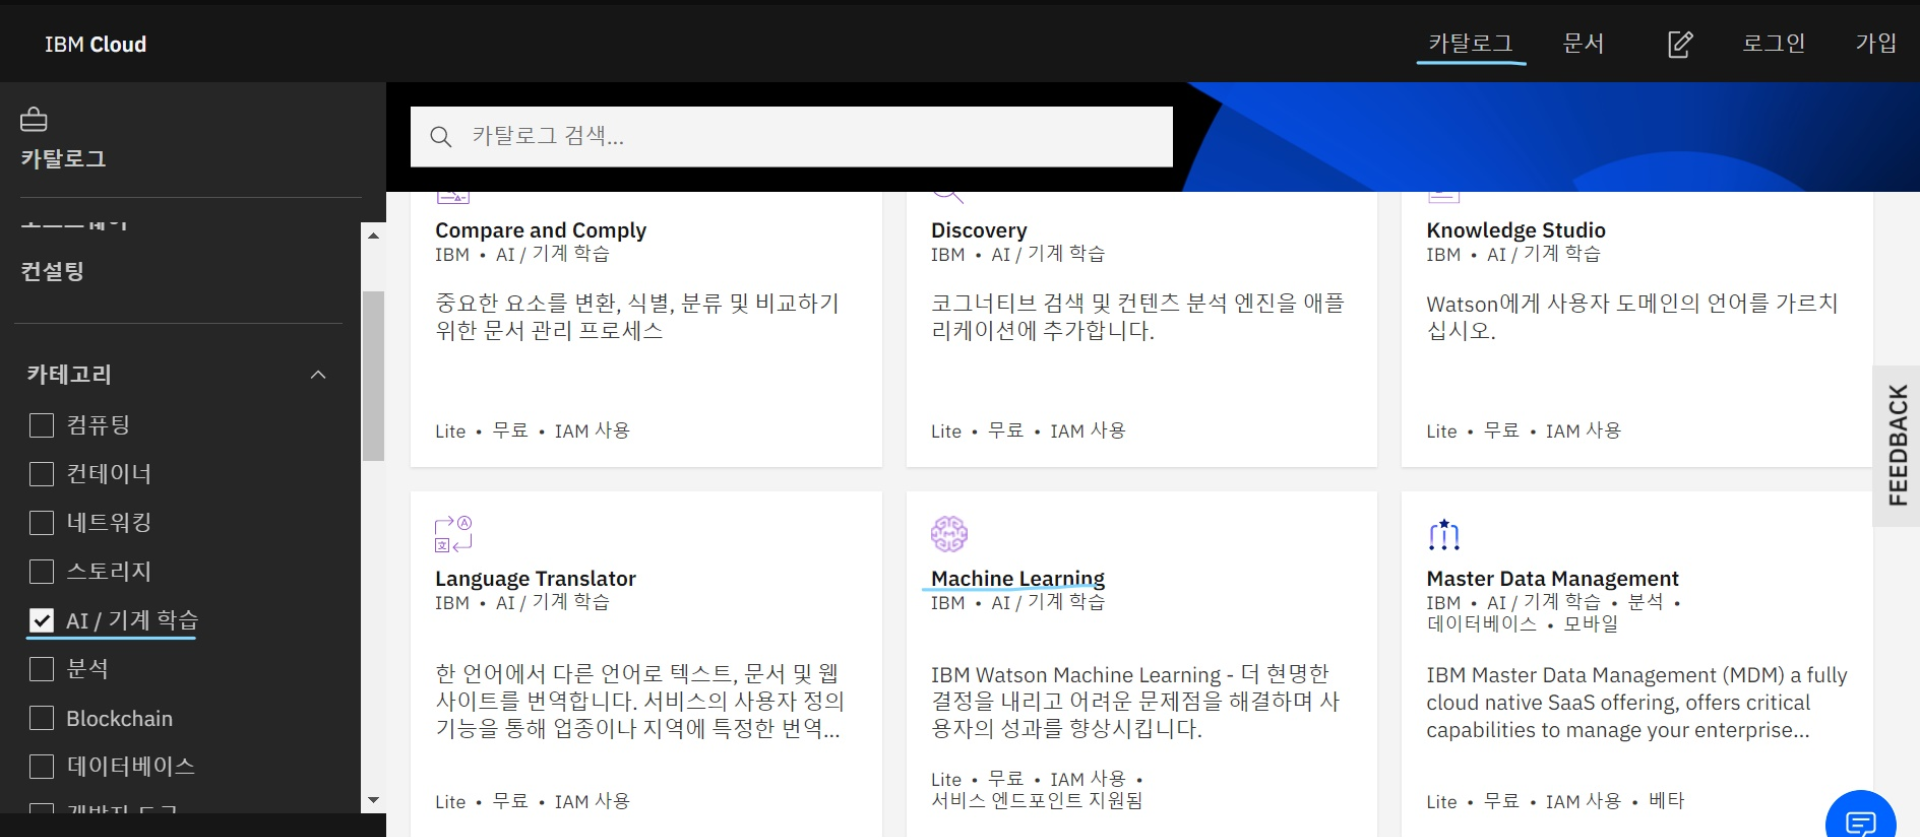The image size is (1920, 837).
Task: Click the sidebar scrollbar down arrow
Action: coord(373,800)
